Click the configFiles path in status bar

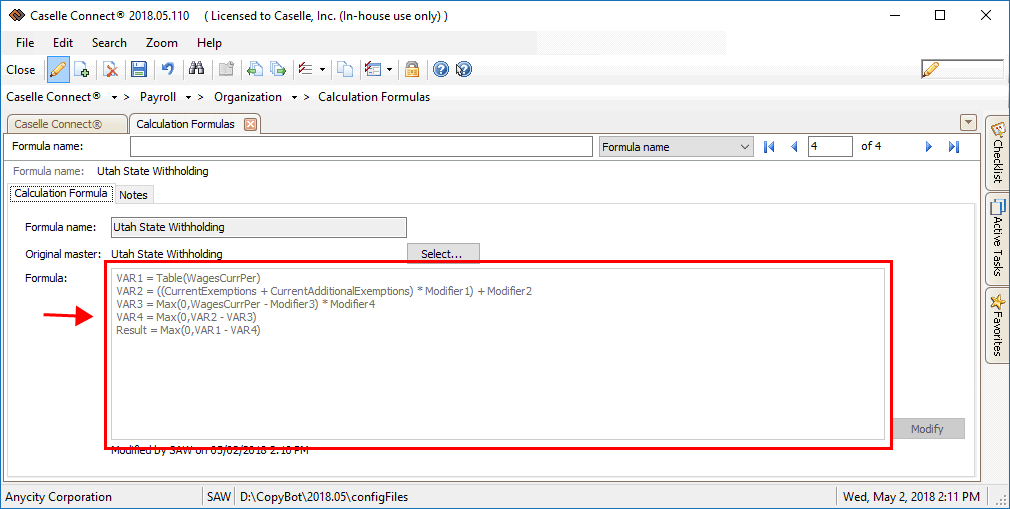[324, 497]
